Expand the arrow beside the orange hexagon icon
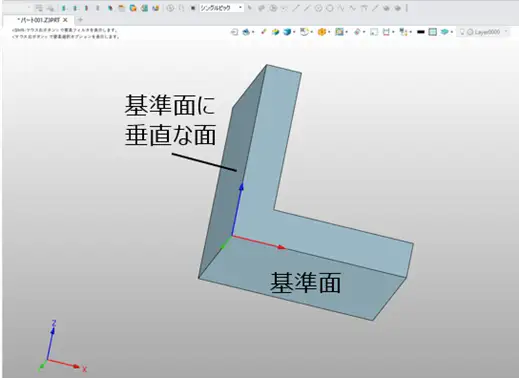 (x=329, y=32)
